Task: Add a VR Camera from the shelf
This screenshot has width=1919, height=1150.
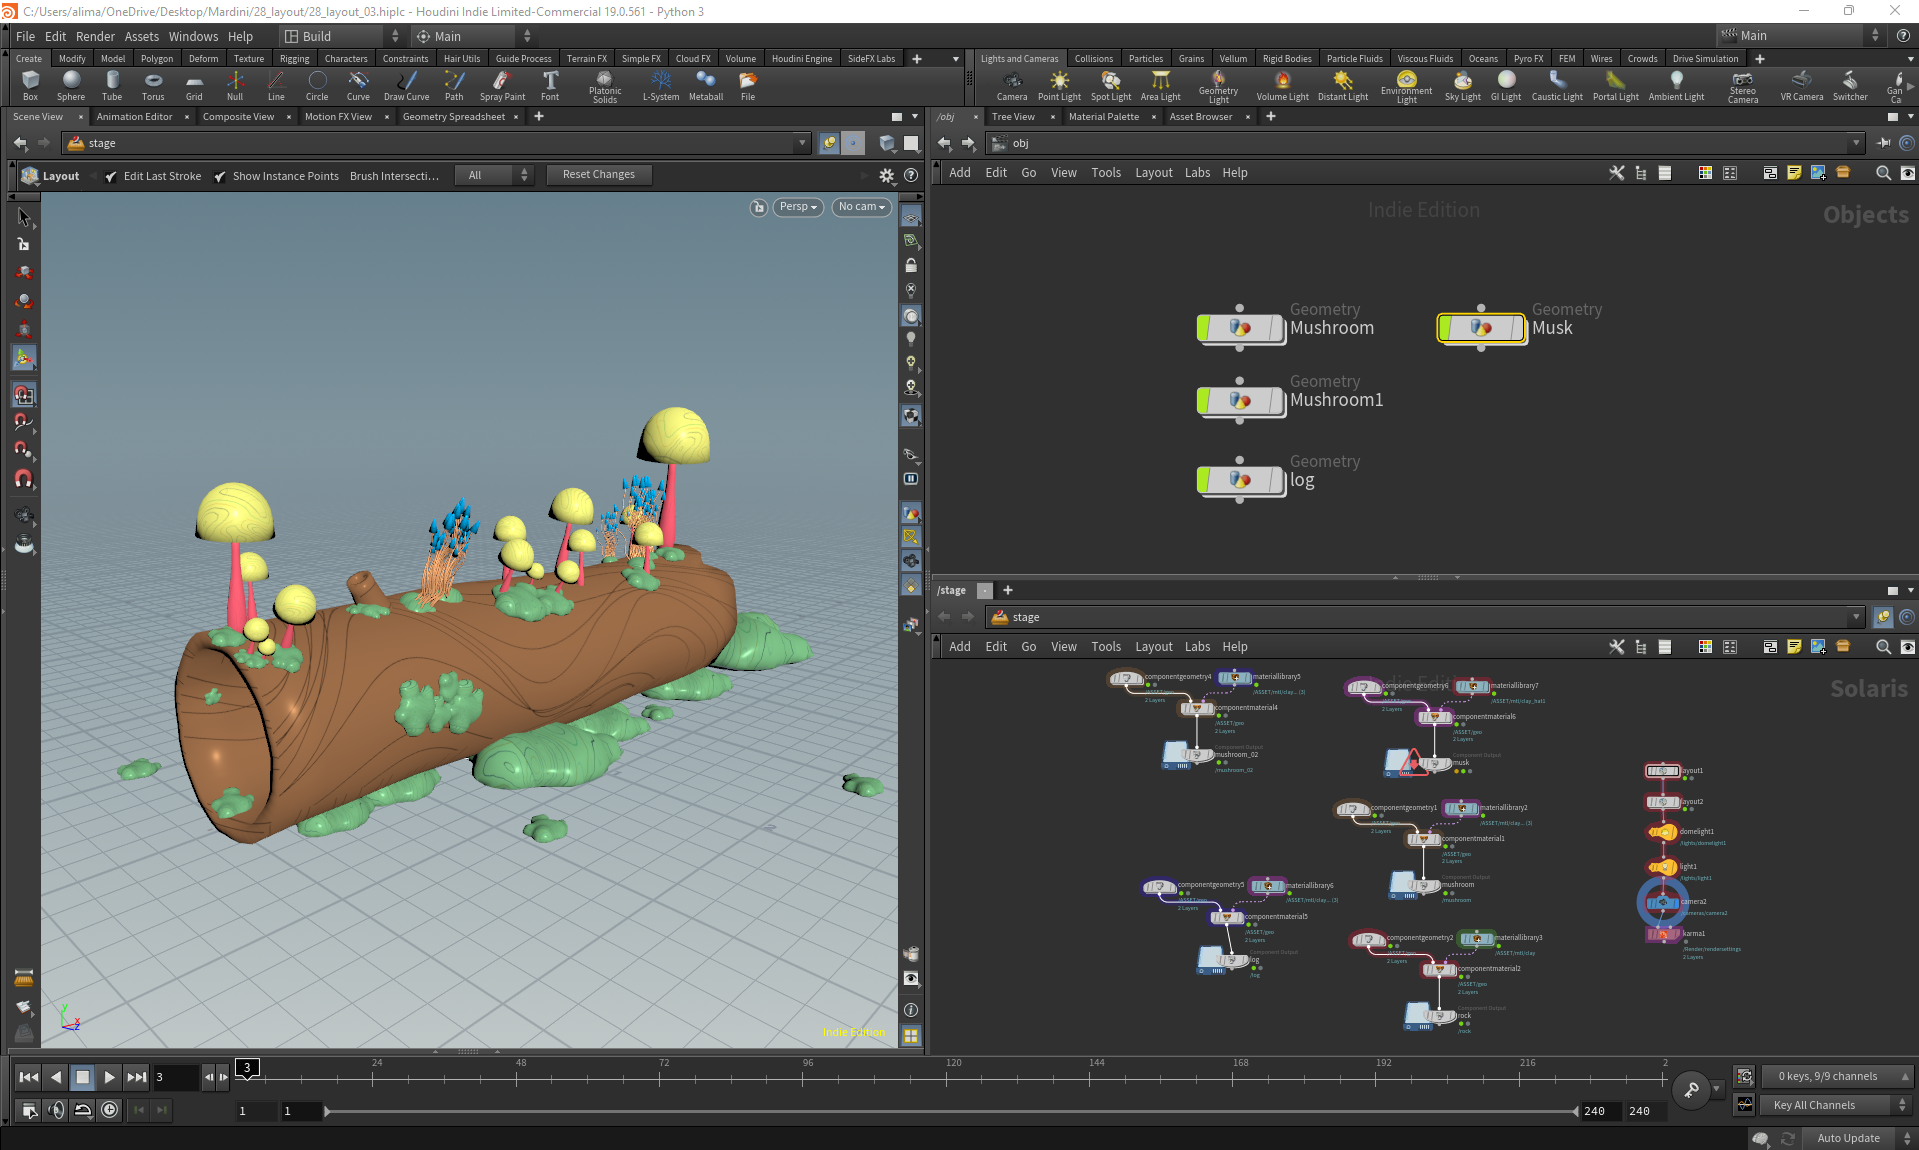Action: coord(1802,86)
